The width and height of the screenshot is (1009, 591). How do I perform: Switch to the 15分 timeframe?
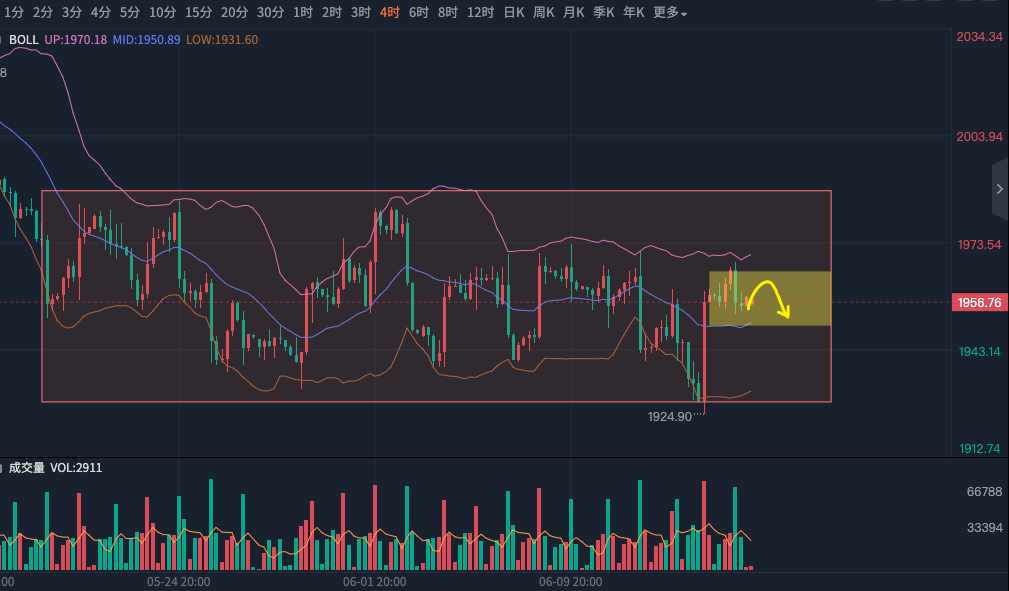coord(198,13)
